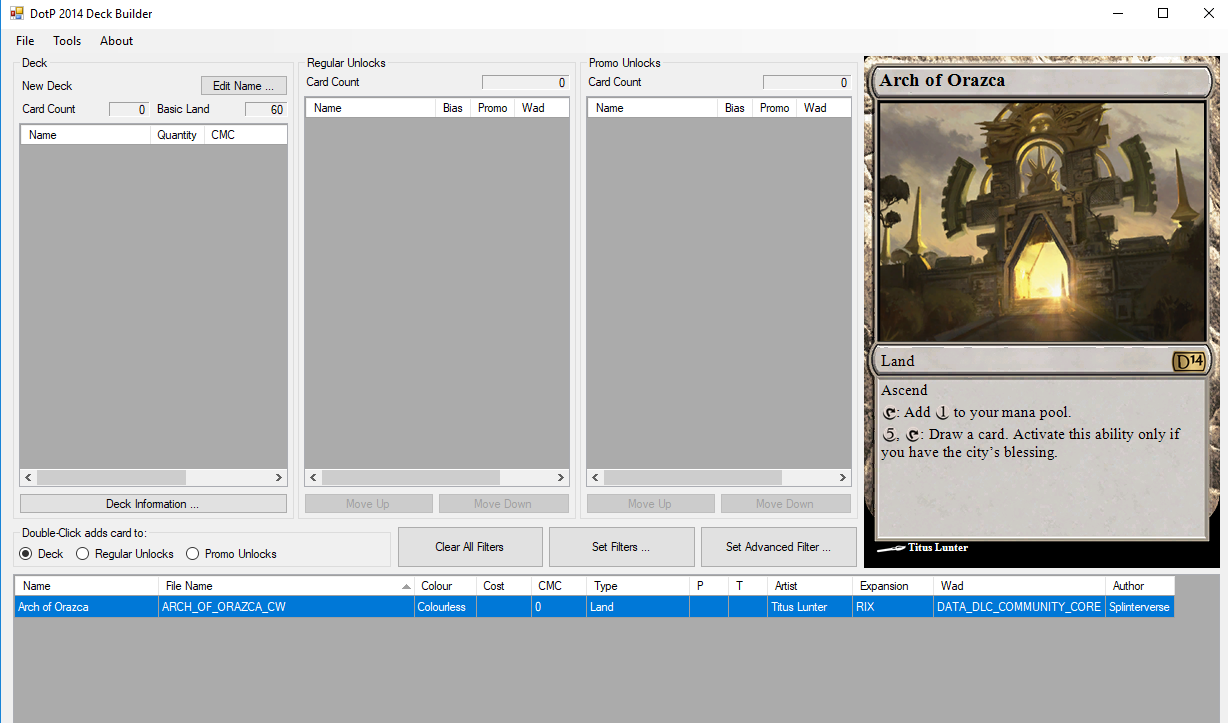Viewport: 1228px width, 723px height.
Task: Sort deck list by Quantity column
Action: [177, 135]
